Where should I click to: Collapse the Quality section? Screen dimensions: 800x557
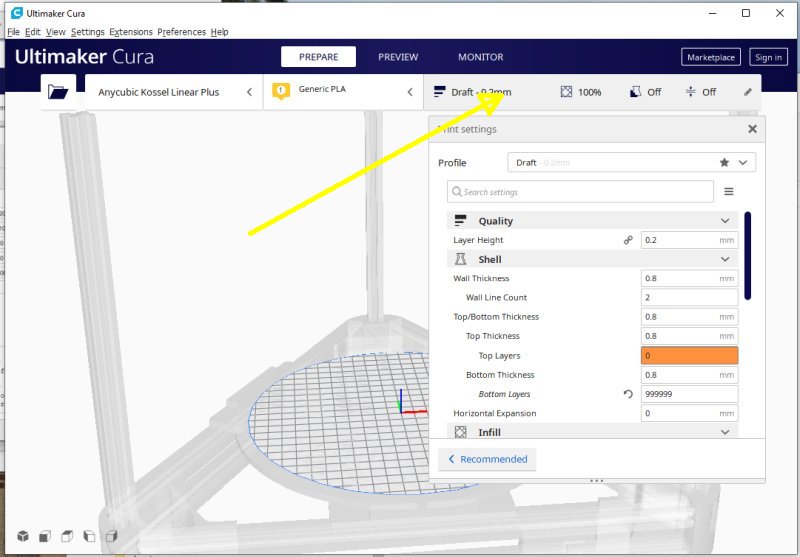coord(725,221)
